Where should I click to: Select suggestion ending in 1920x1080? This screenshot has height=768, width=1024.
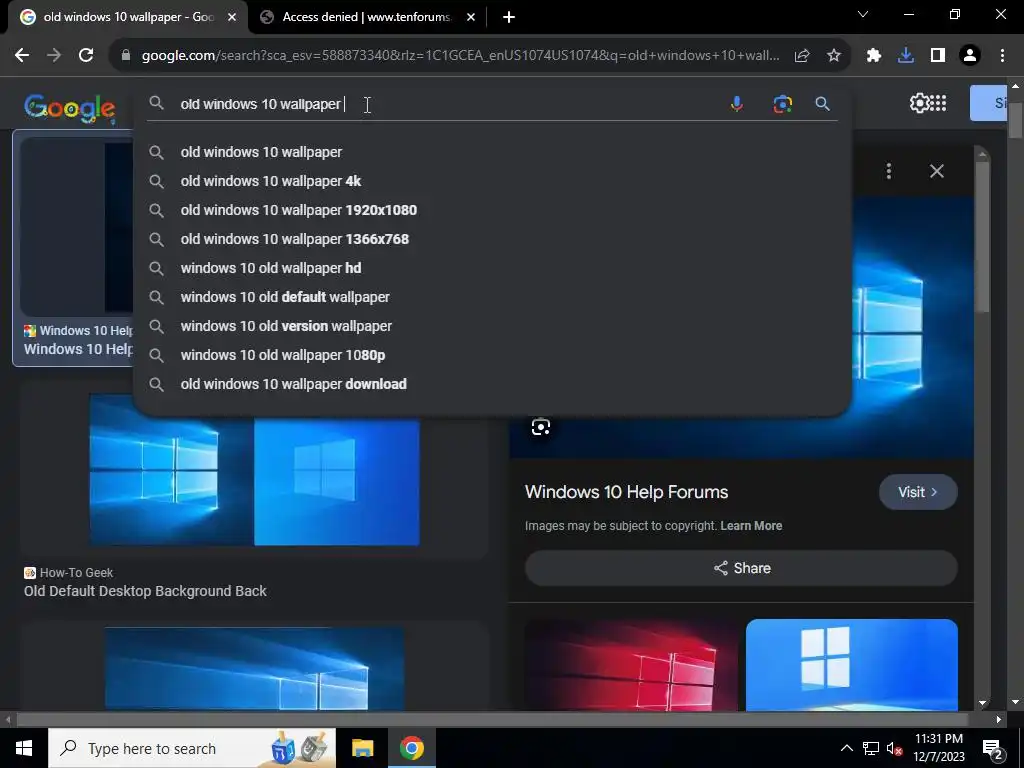298,210
